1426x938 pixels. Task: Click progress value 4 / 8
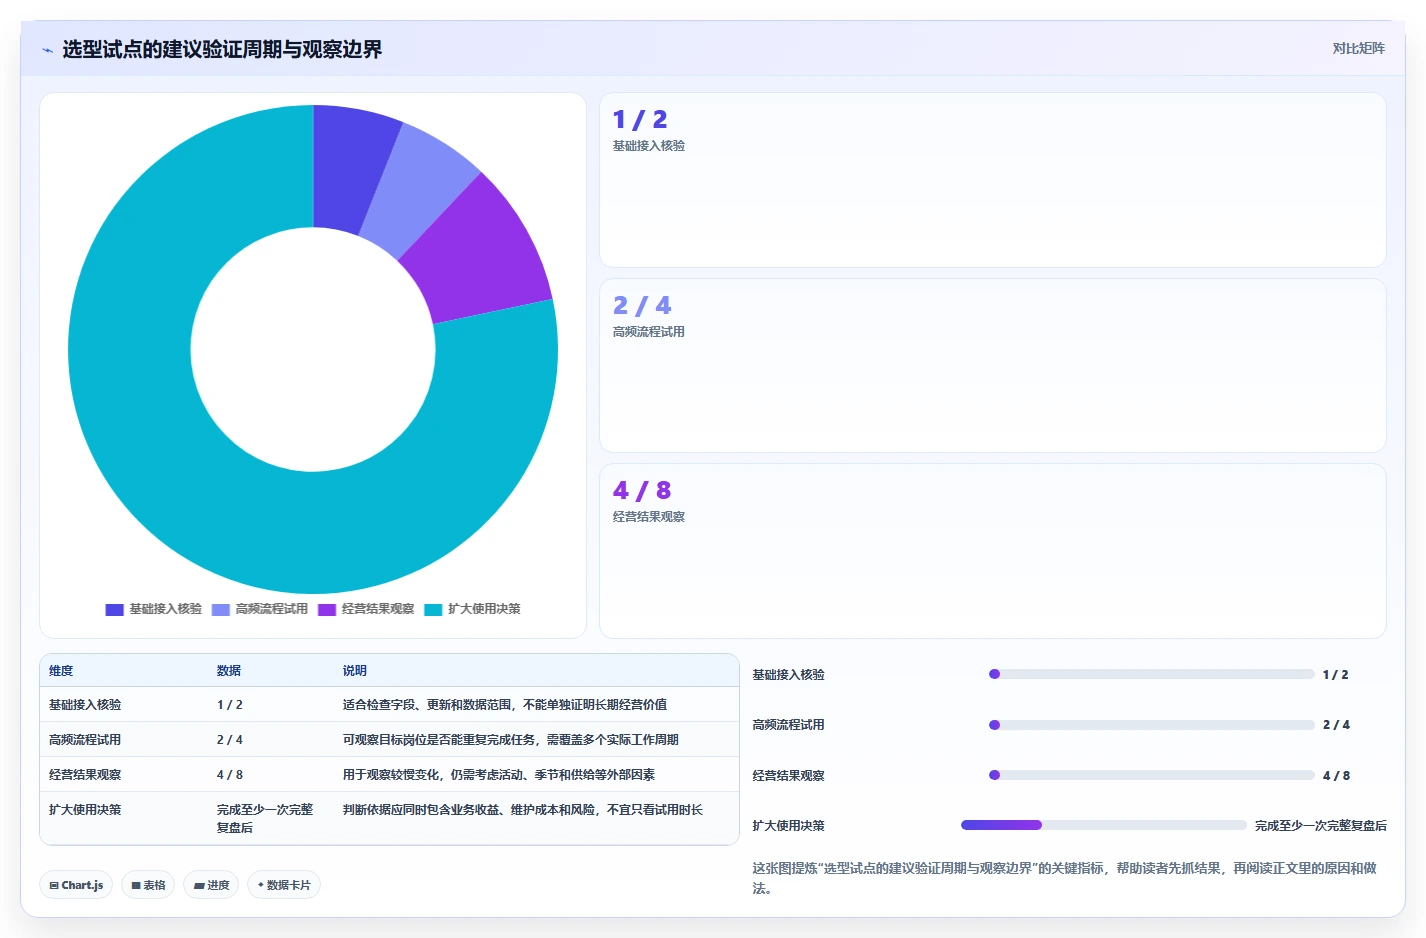click(1336, 776)
